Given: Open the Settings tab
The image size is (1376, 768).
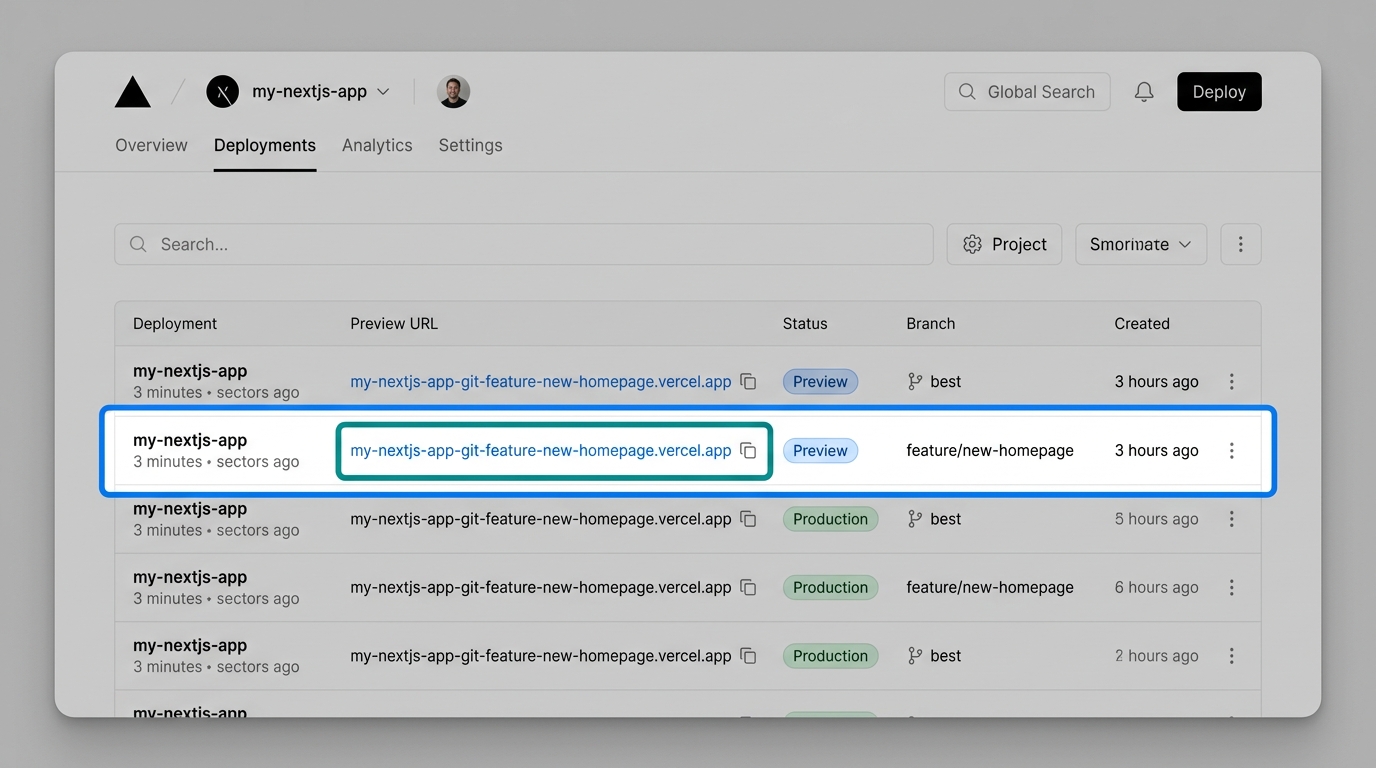Looking at the screenshot, I should [470, 145].
